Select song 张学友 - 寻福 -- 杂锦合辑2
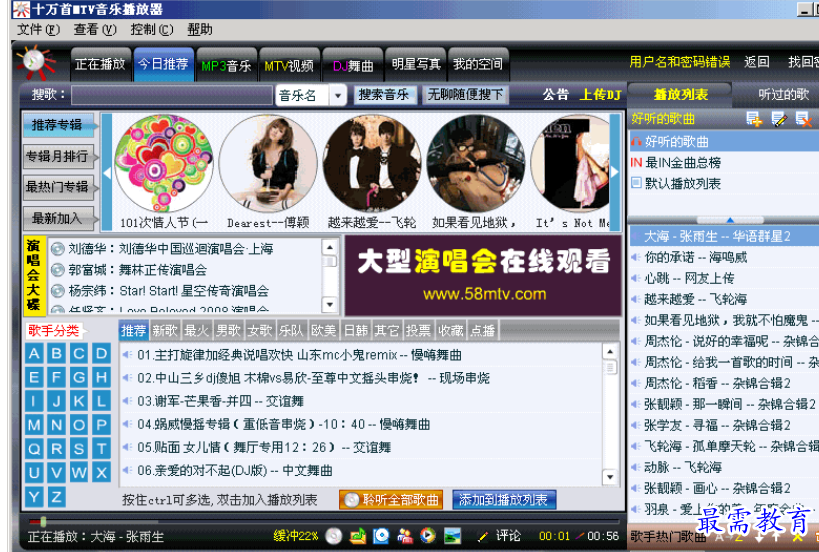This screenshot has width=819, height=552. [x=723, y=425]
